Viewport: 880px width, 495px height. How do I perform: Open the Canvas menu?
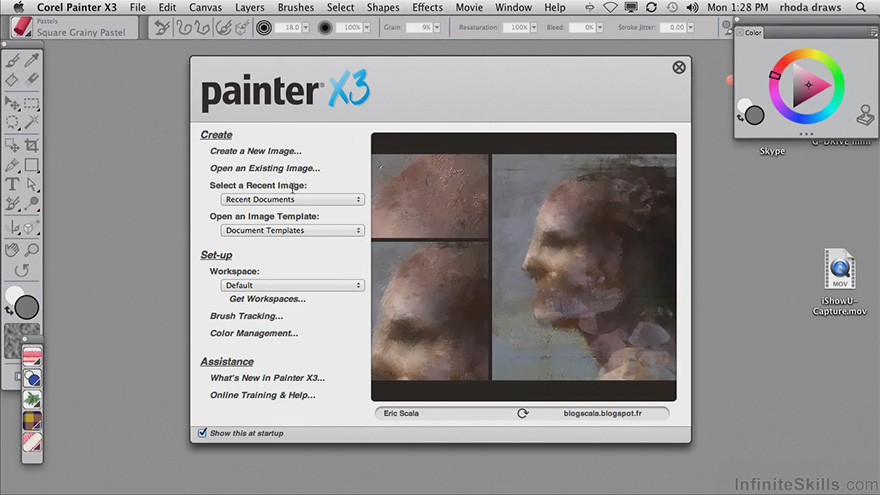(205, 7)
